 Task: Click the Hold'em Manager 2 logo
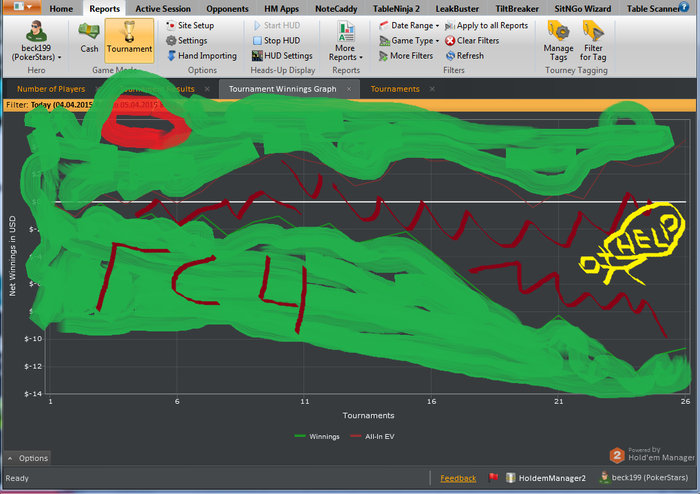[x=617, y=455]
